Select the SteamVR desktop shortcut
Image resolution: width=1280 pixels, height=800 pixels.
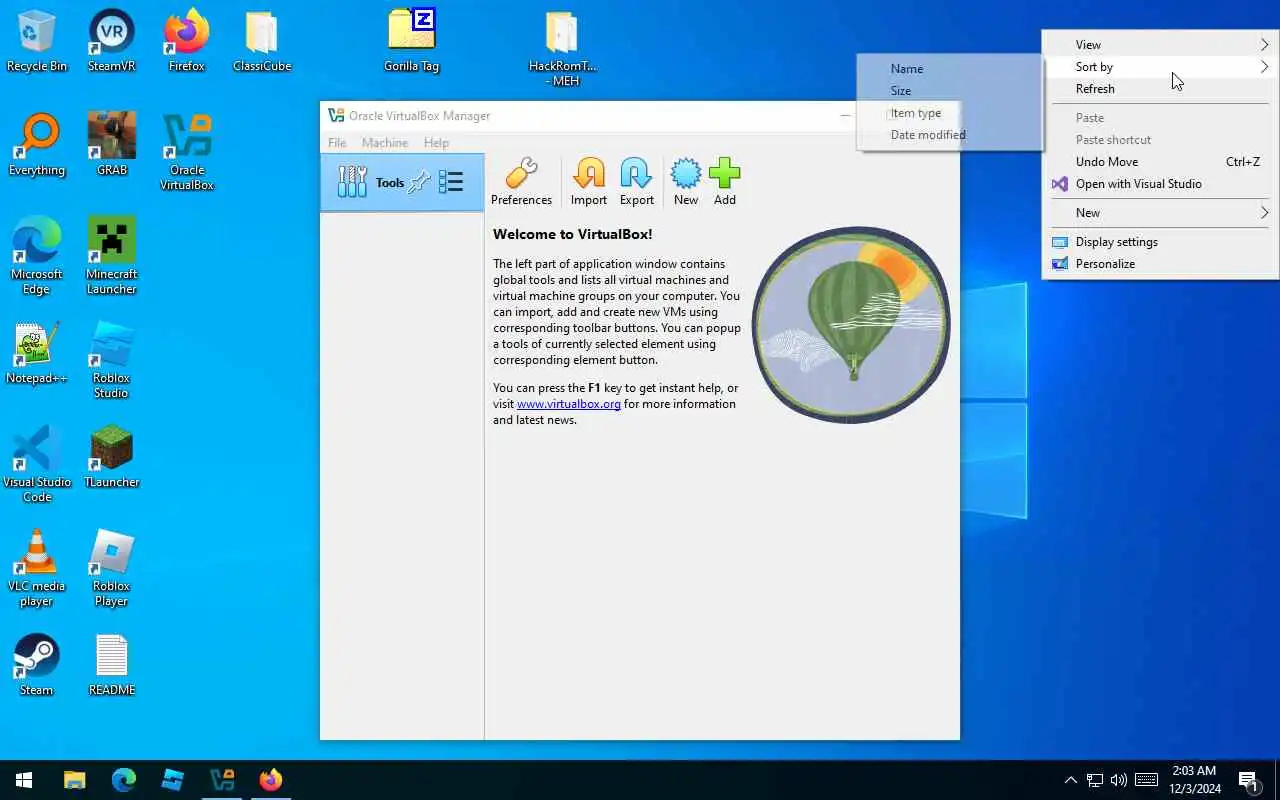coord(112,42)
